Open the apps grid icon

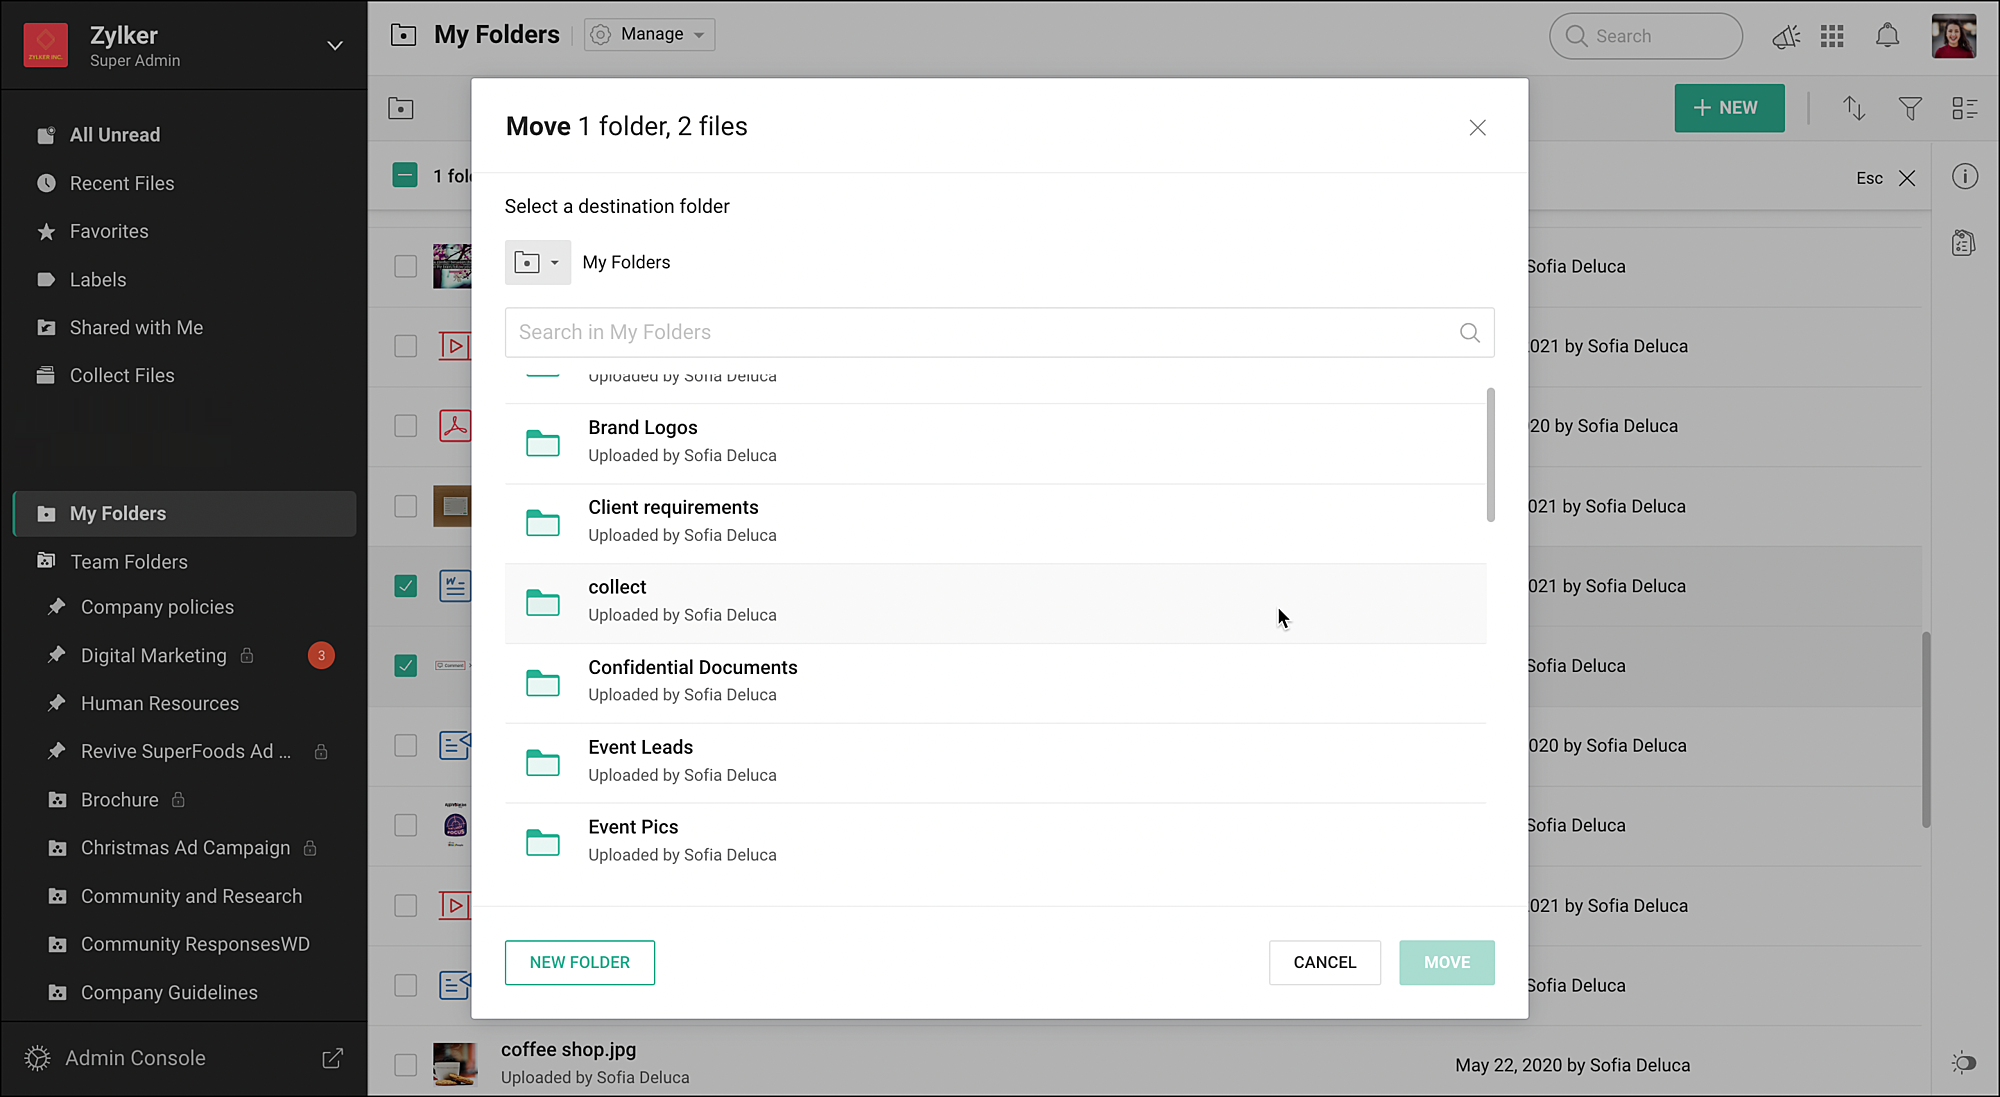click(1832, 37)
